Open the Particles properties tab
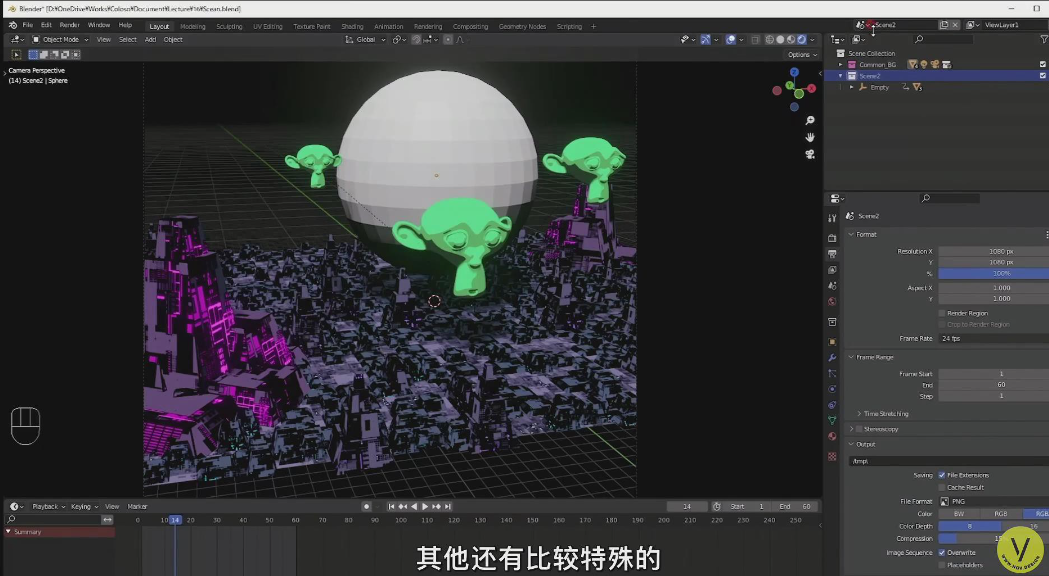The image size is (1049, 576). (832, 373)
